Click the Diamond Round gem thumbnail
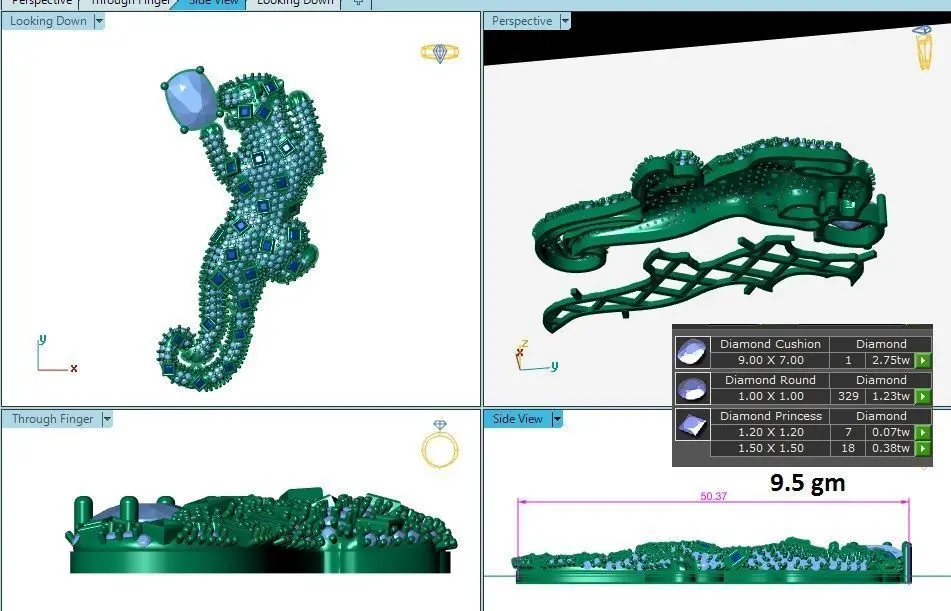951x611 pixels. pyautogui.click(x=692, y=388)
